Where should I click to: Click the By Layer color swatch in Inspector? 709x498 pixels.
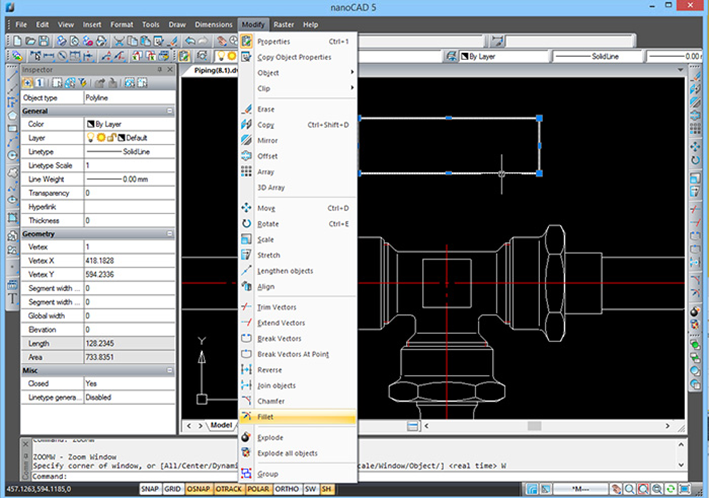coord(88,124)
